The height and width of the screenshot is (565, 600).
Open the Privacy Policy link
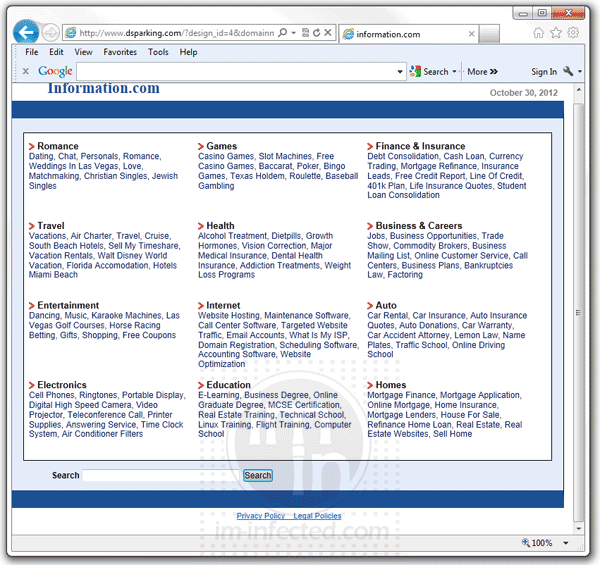[x=260, y=516]
